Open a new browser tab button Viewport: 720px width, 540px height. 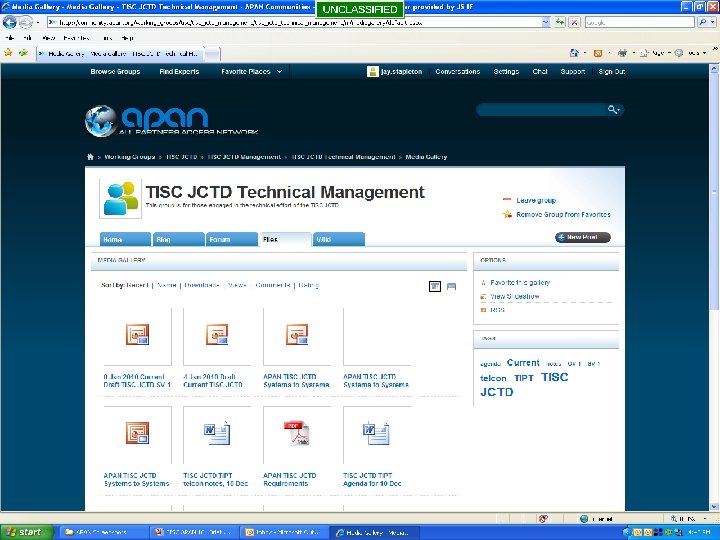tap(212, 54)
